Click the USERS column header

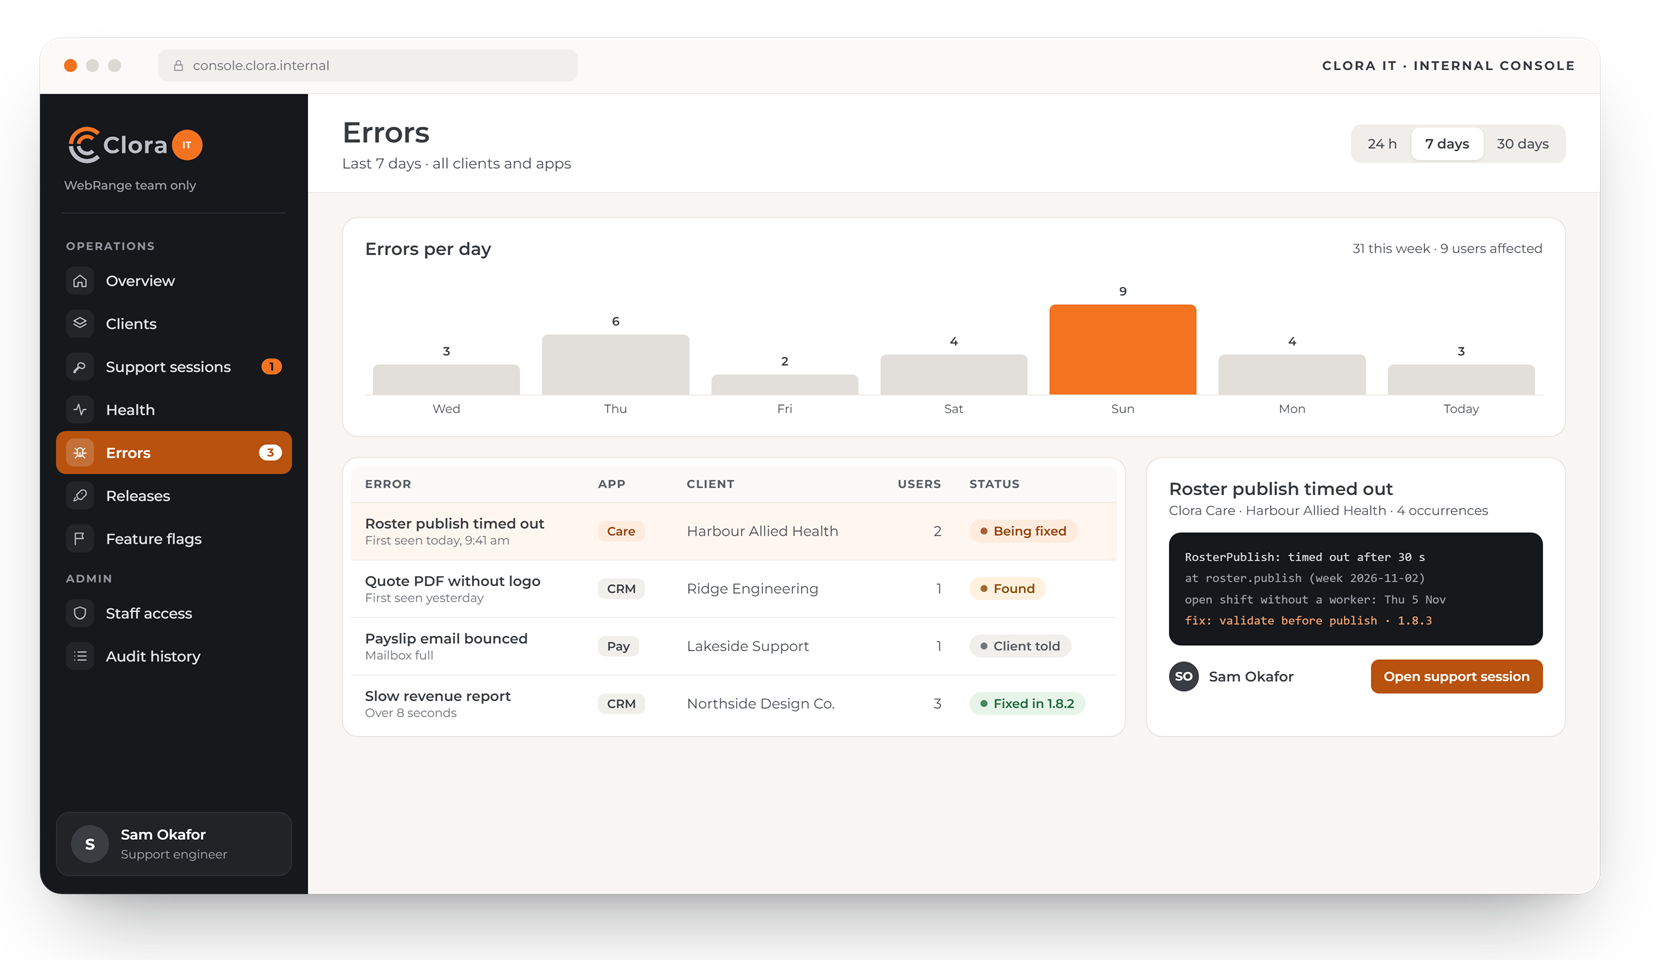[x=919, y=484]
